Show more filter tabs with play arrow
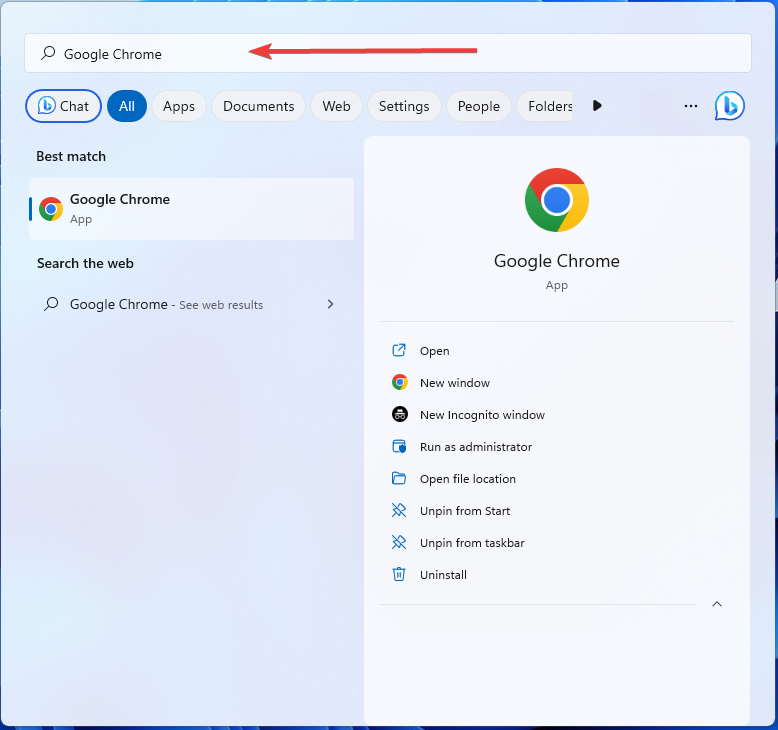 (x=597, y=106)
